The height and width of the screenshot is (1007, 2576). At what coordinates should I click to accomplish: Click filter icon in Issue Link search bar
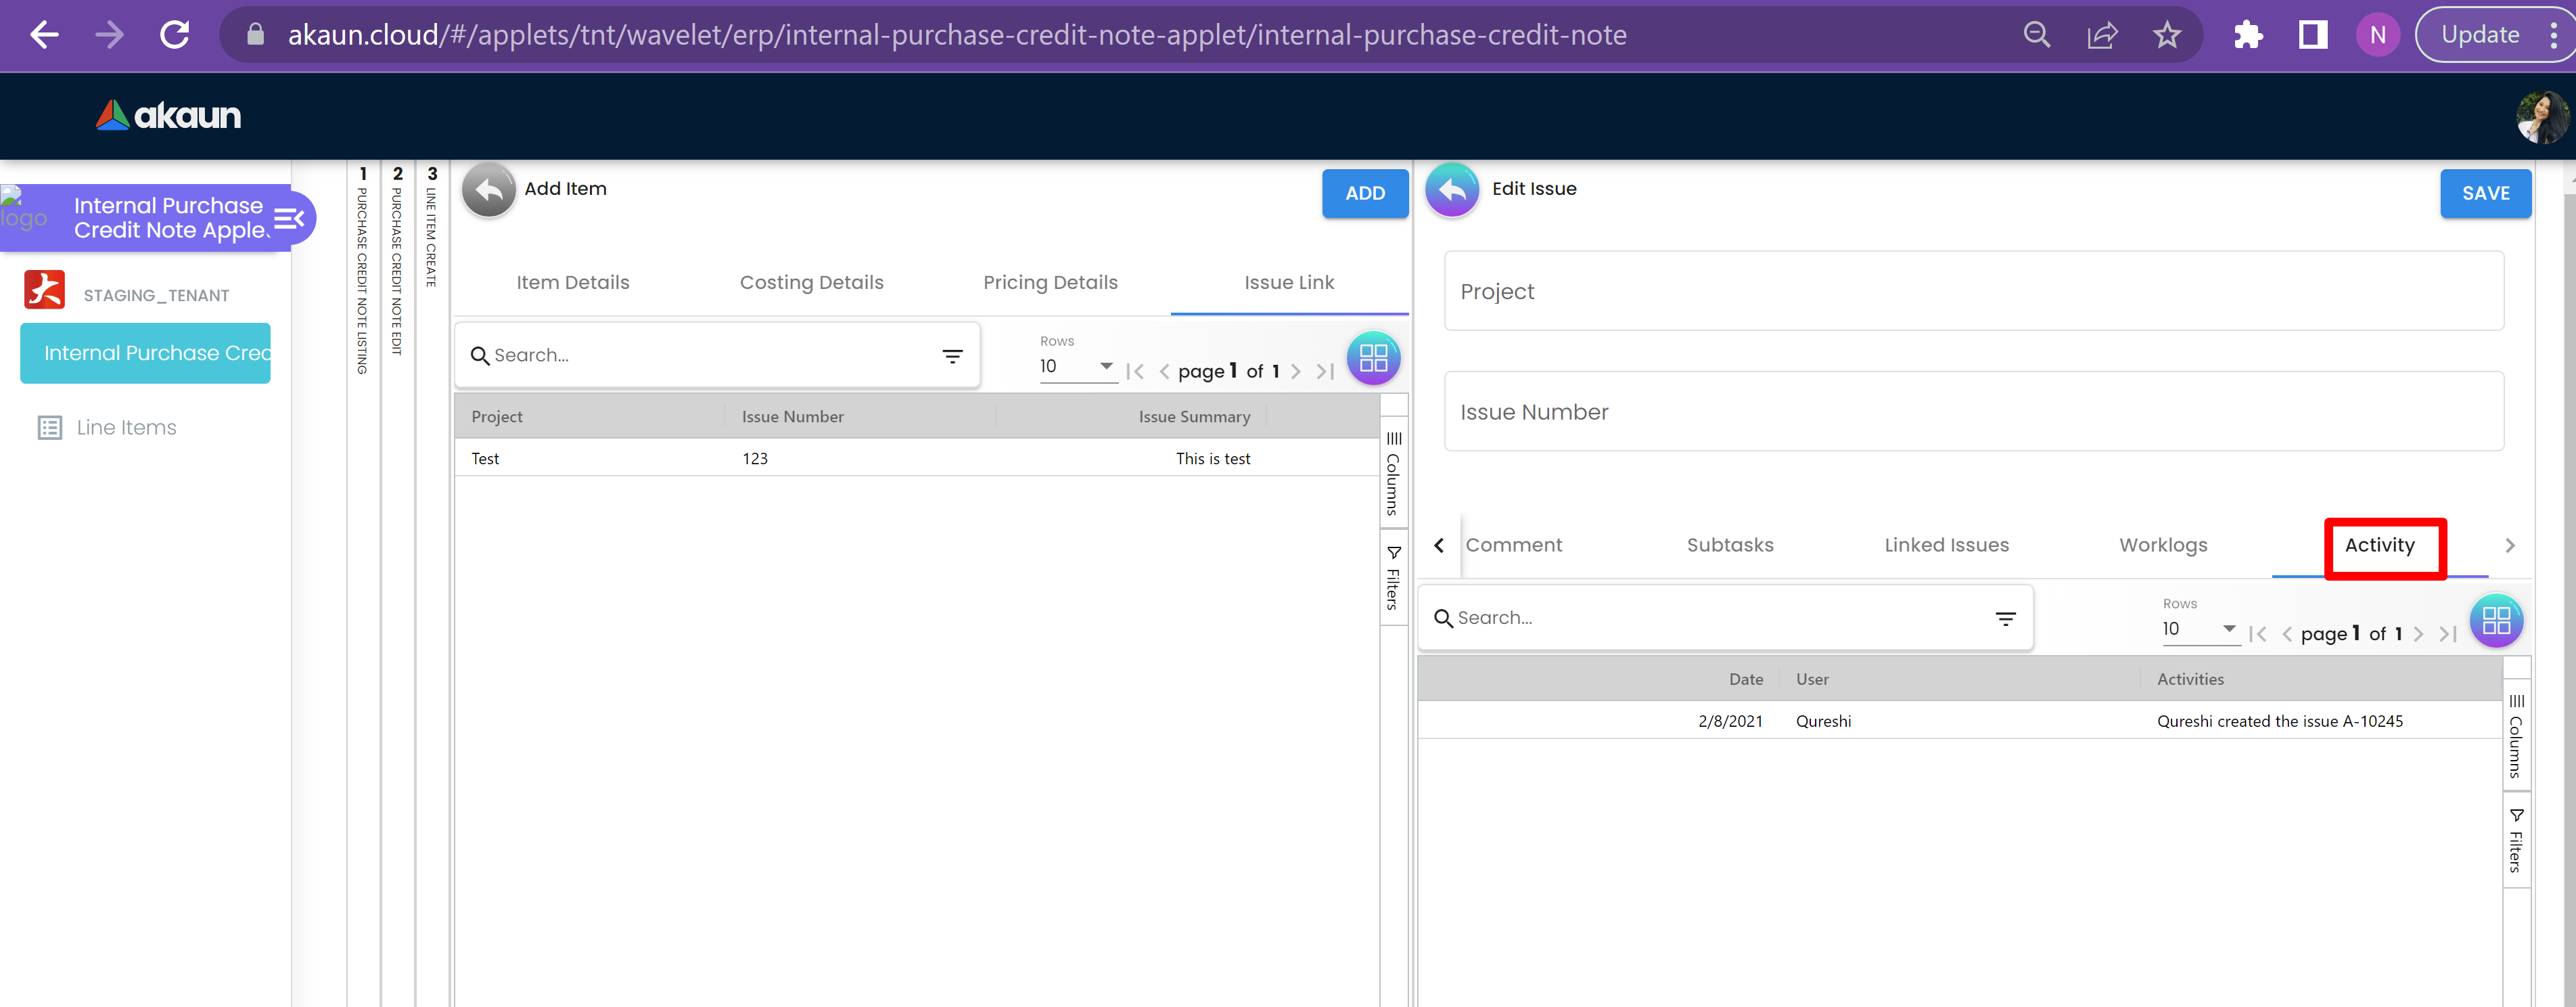(952, 356)
